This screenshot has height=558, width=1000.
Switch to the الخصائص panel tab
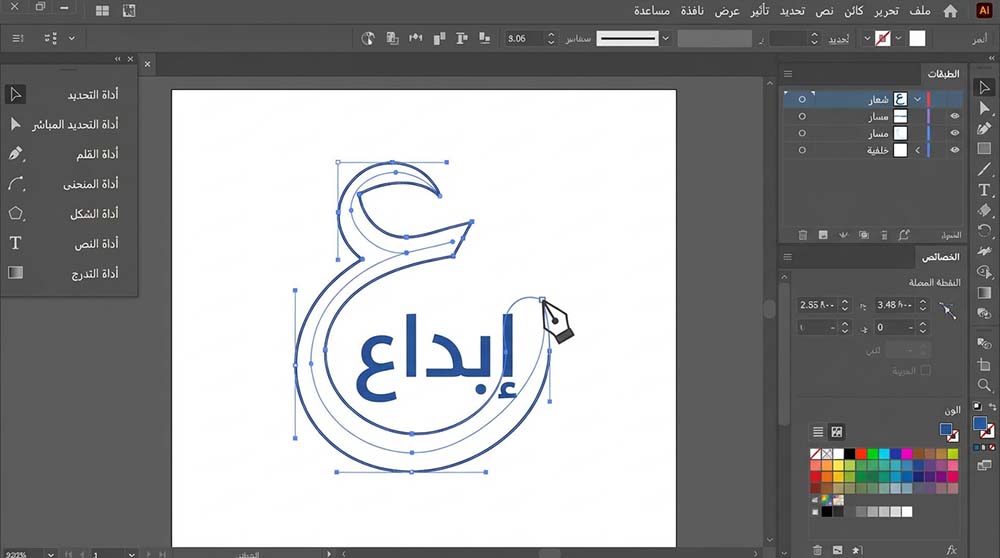click(940, 257)
